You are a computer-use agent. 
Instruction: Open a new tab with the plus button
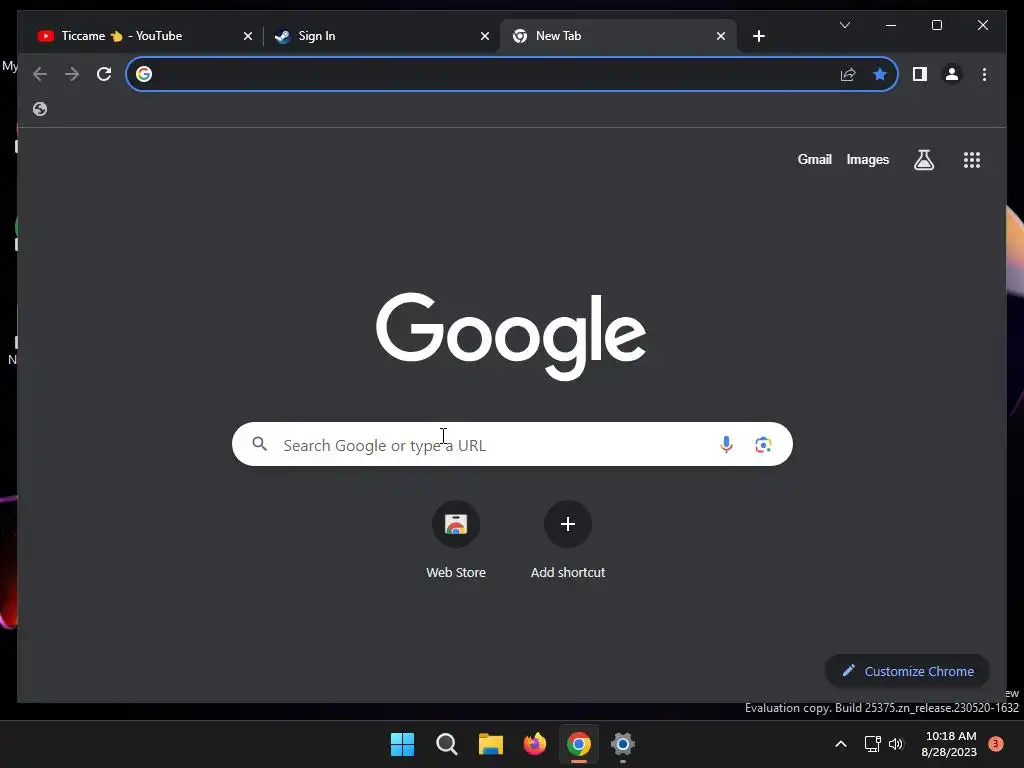click(758, 36)
